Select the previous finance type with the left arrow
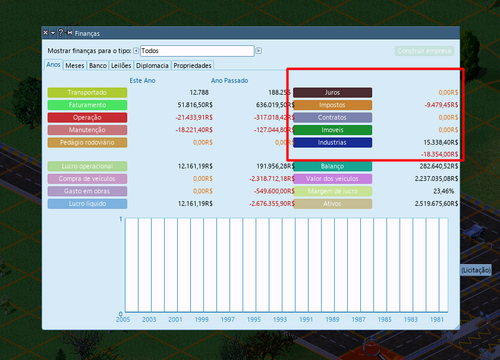 (136, 51)
